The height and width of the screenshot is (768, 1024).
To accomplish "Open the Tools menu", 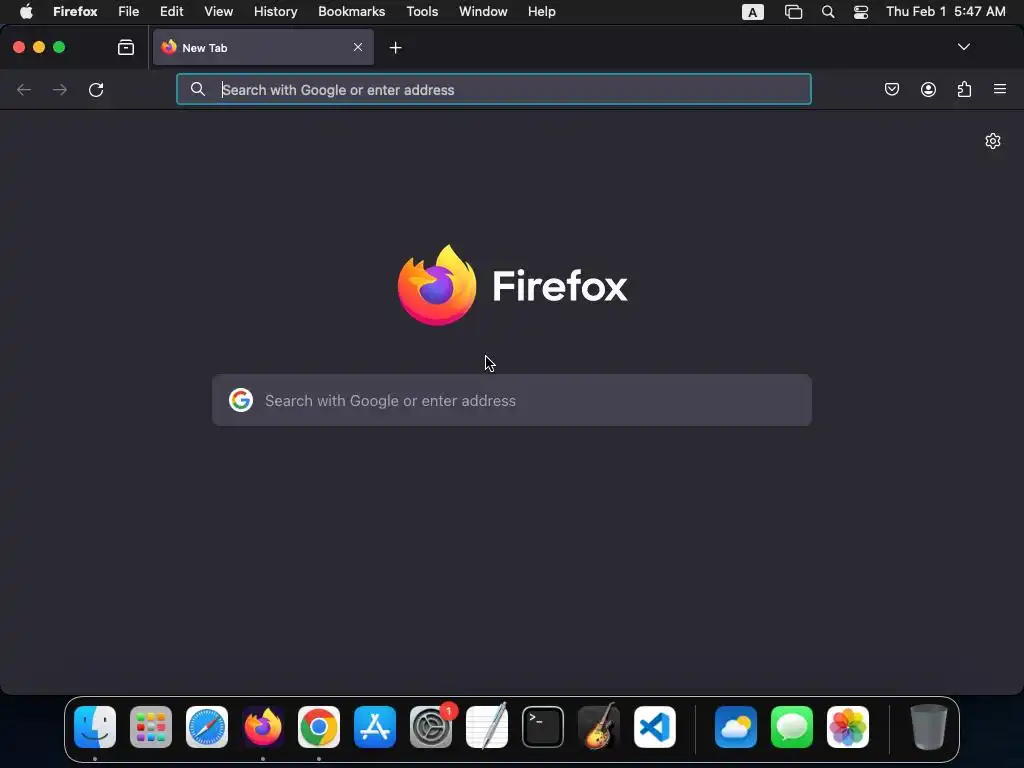I will tap(422, 12).
